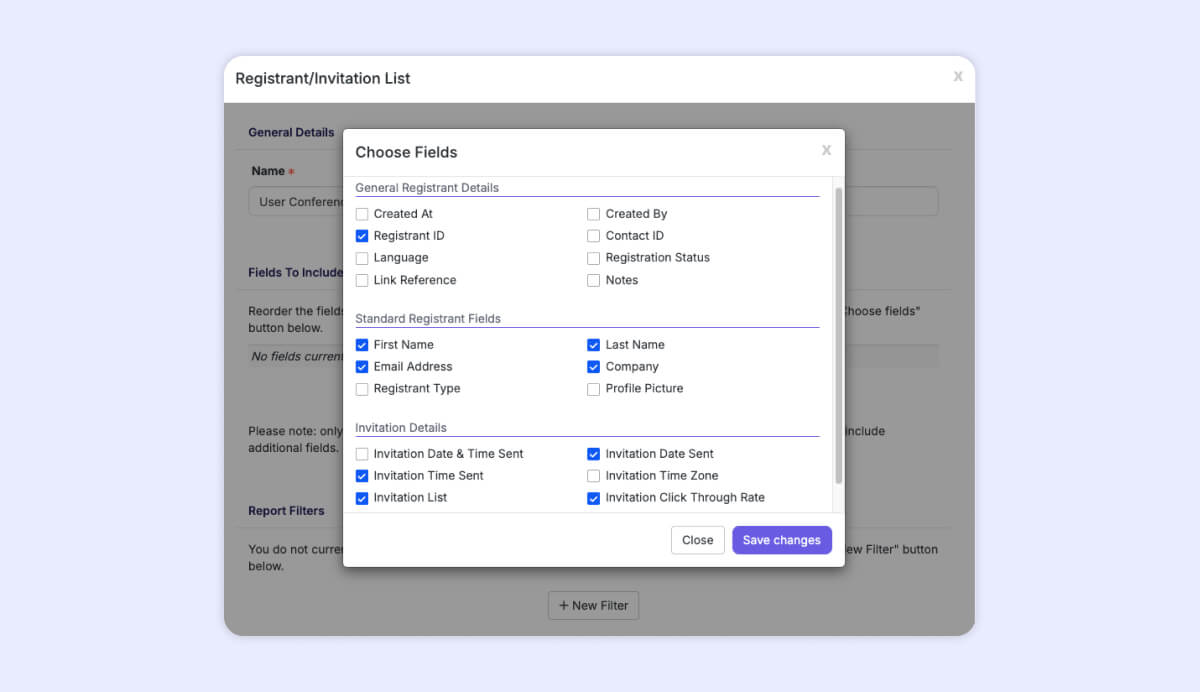Enable the Profile Picture field
This screenshot has width=1200, height=692.
pos(594,389)
